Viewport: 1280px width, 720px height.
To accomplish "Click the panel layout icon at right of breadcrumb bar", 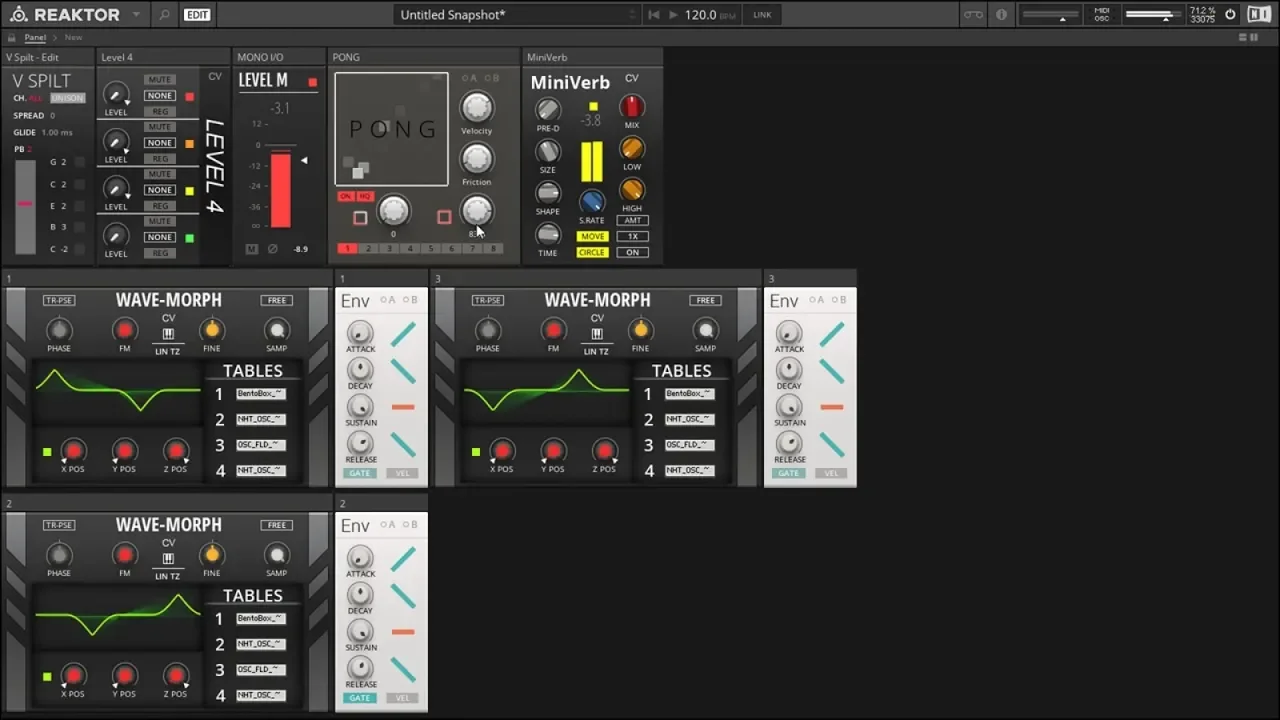I will (1247, 37).
